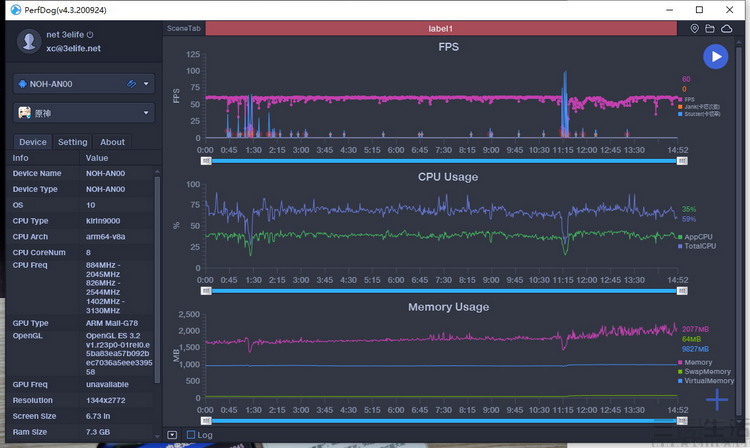Toggle TotalCPU series in CPU legend
The width and height of the screenshot is (750, 448).
tap(697, 246)
